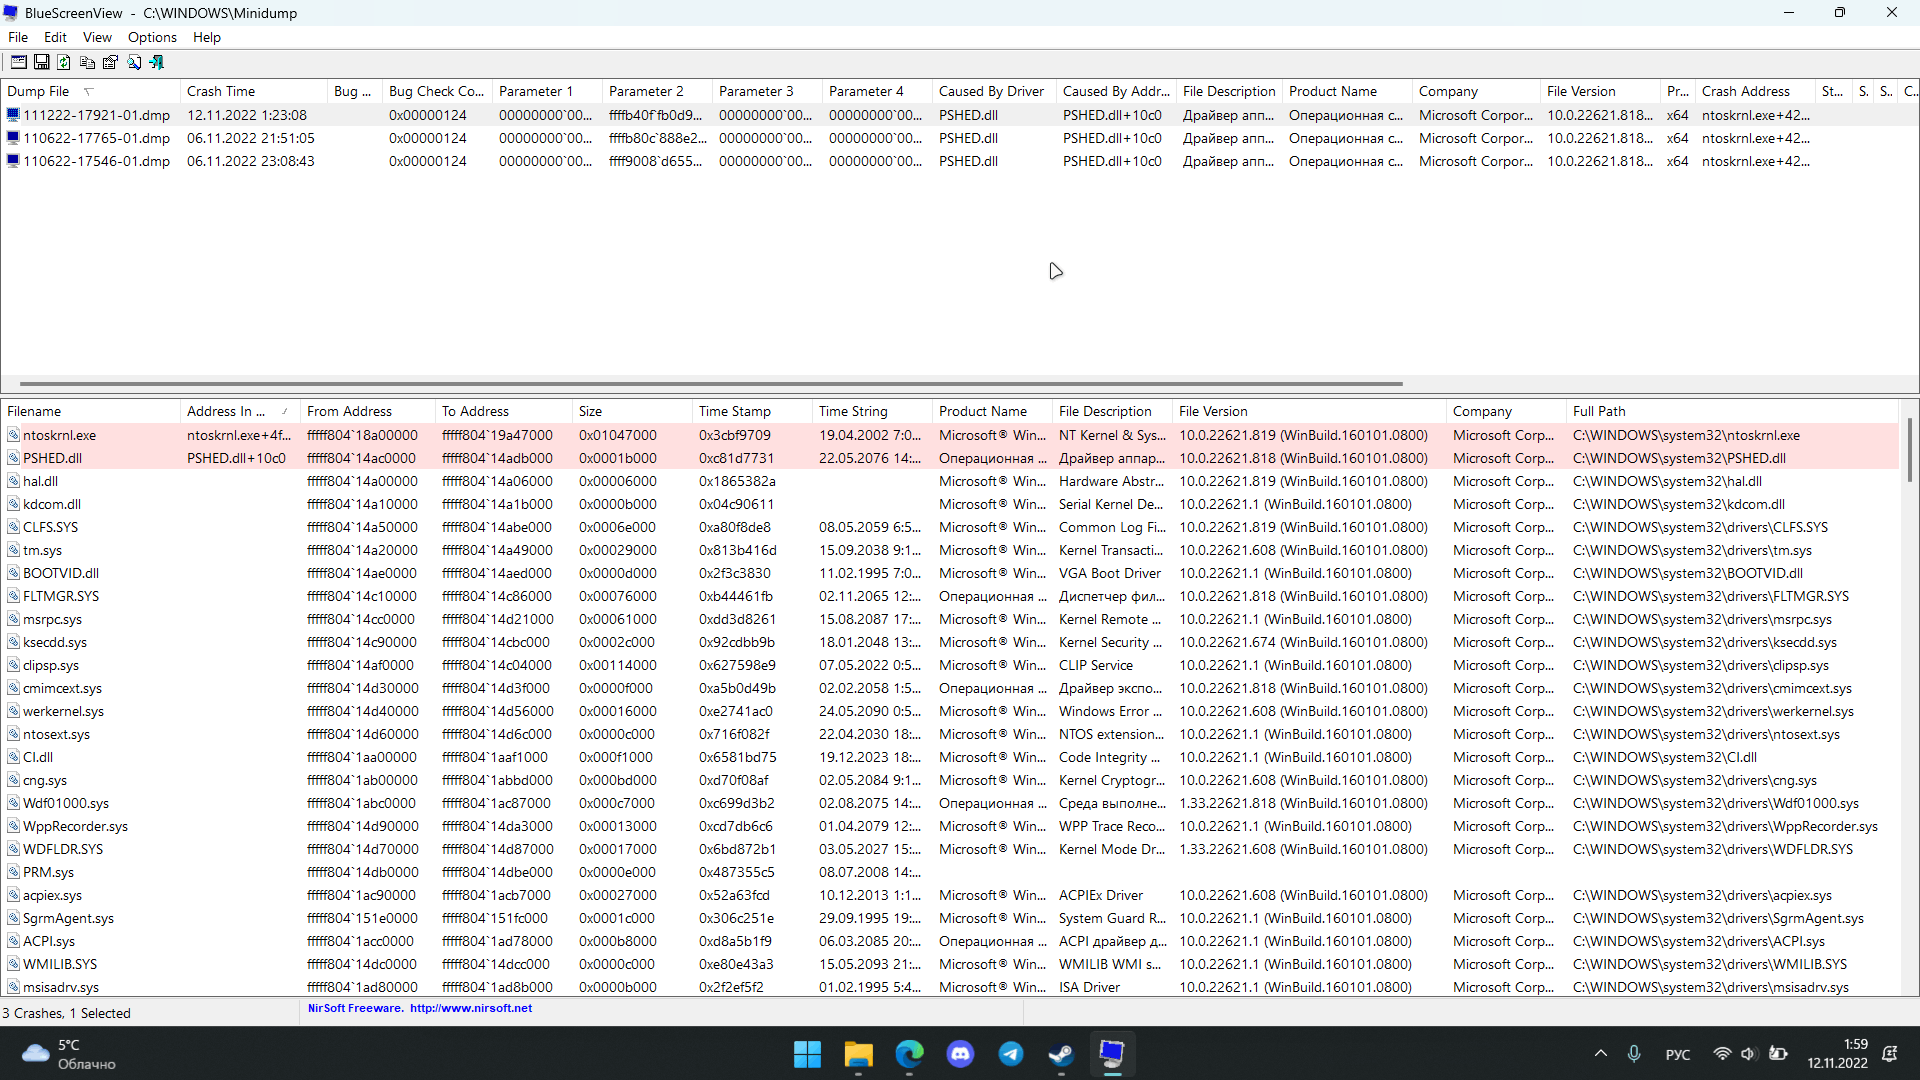Open the nirsoft.net link in status bar
Viewport: 1920px width, 1080px height.
point(471,1008)
